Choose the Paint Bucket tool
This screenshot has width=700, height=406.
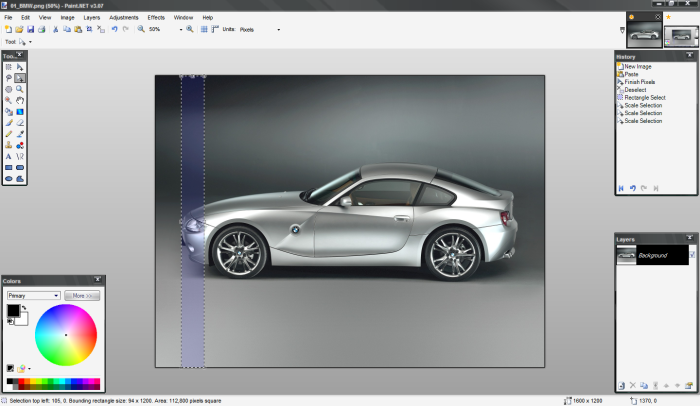[x=9, y=111]
